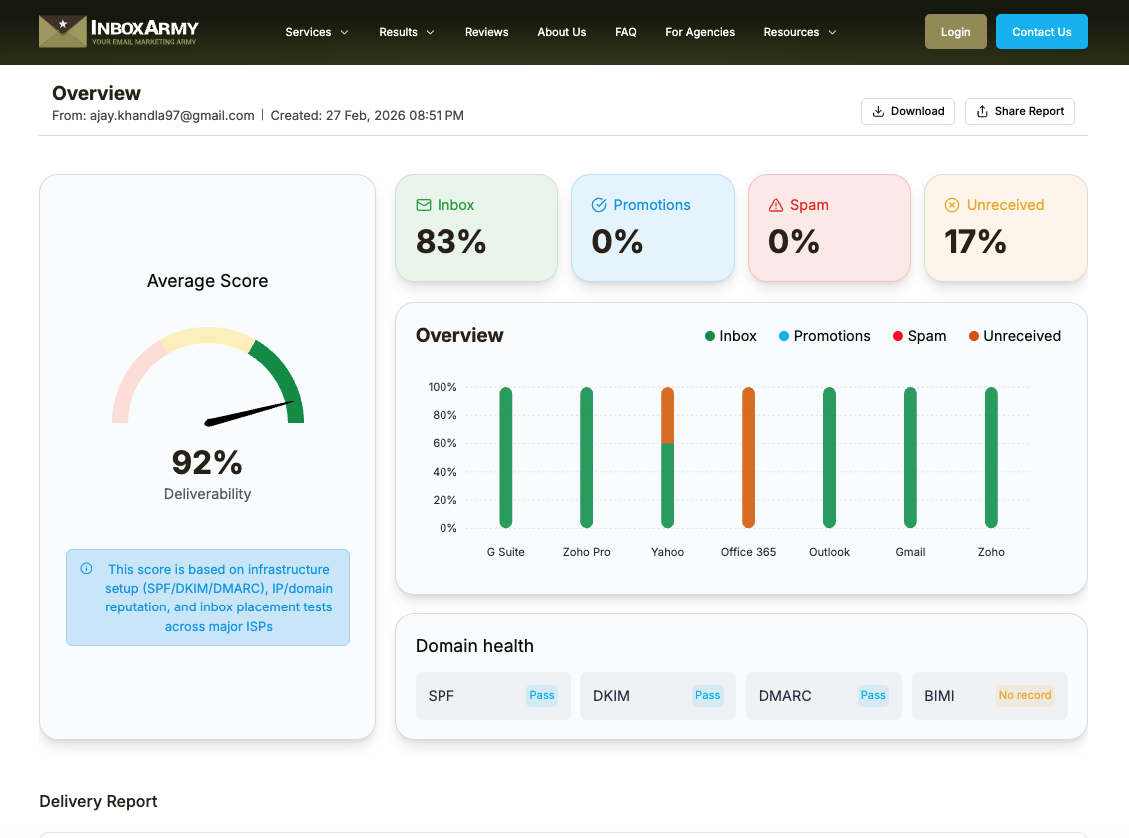Viewport: 1129px width, 838px height.
Task: Open the For Agencies page
Action: coord(700,31)
